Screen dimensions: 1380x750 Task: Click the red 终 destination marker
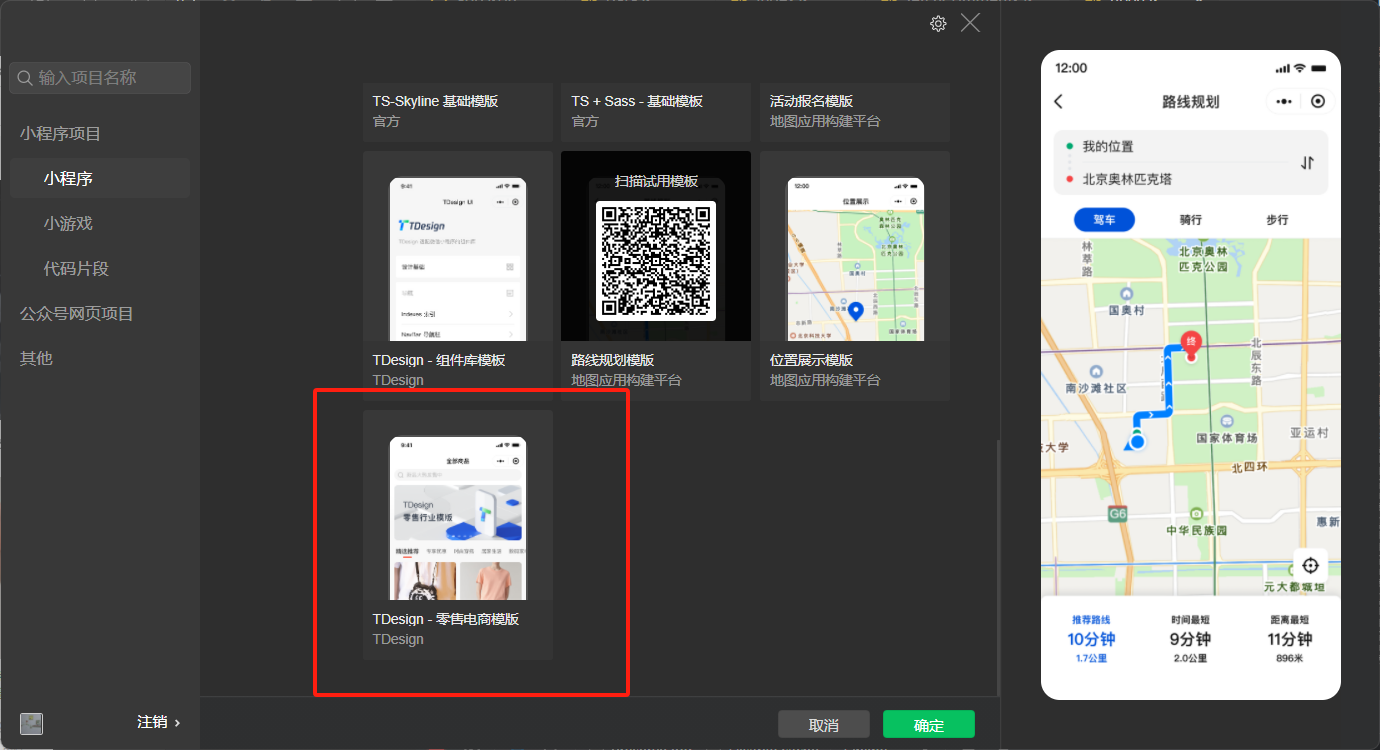click(x=1191, y=343)
